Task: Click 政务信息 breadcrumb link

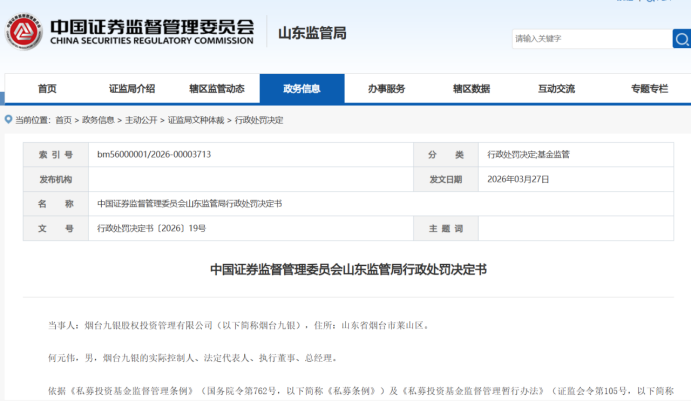Action: point(98,120)
